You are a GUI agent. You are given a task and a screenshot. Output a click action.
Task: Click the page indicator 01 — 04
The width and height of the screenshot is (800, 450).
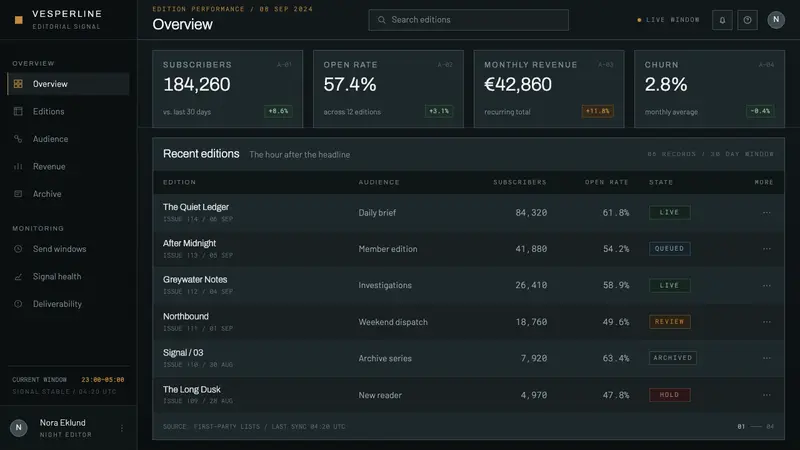click(756, 427)
